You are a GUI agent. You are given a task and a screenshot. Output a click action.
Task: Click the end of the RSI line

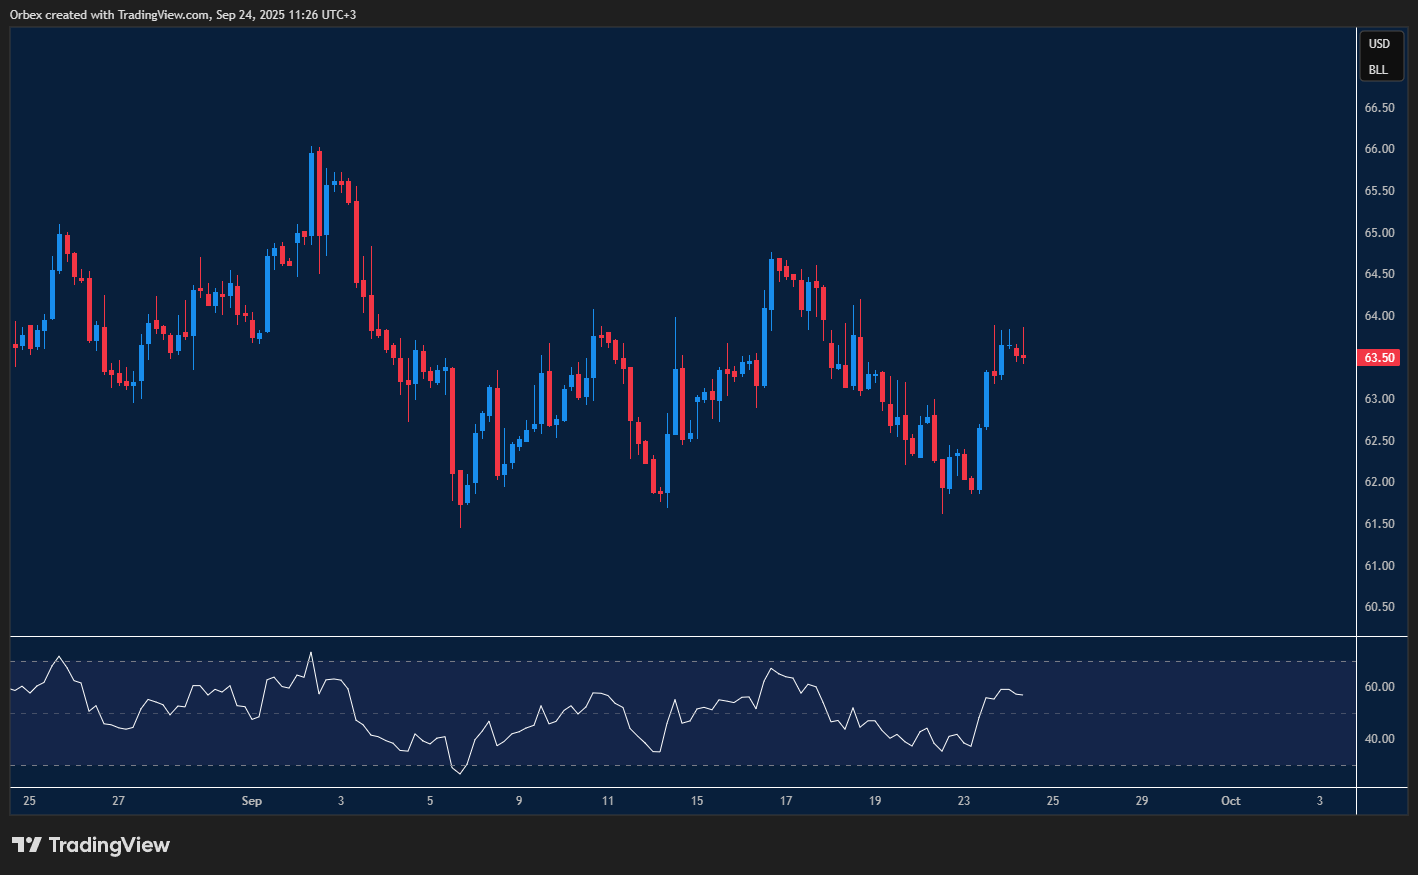1022,695
